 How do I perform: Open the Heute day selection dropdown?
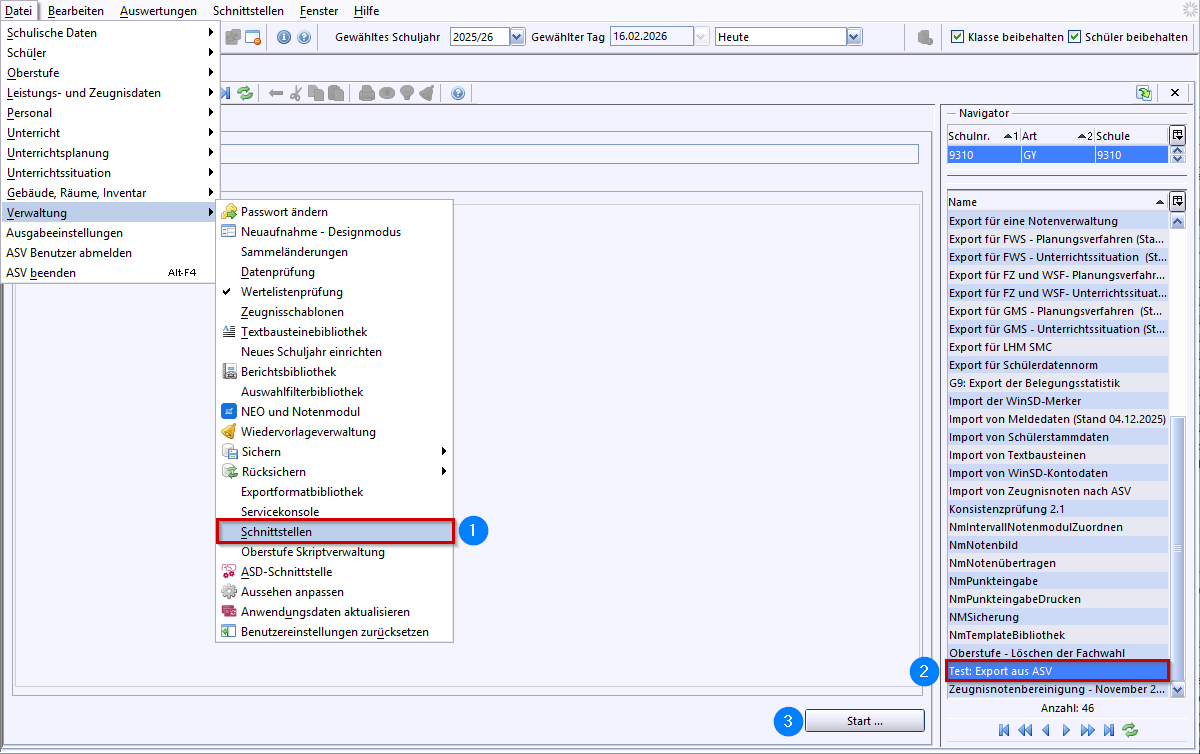pyautogui.click(x=854, y=37)
